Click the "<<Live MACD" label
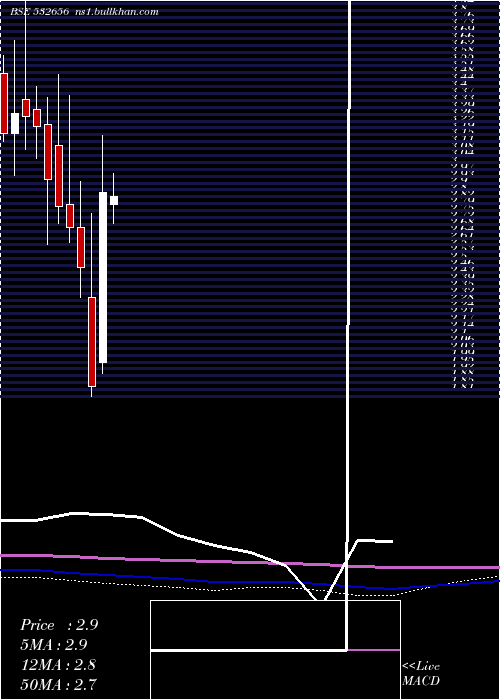The height and width of the screenshot is (700, 500). (421, 674)
